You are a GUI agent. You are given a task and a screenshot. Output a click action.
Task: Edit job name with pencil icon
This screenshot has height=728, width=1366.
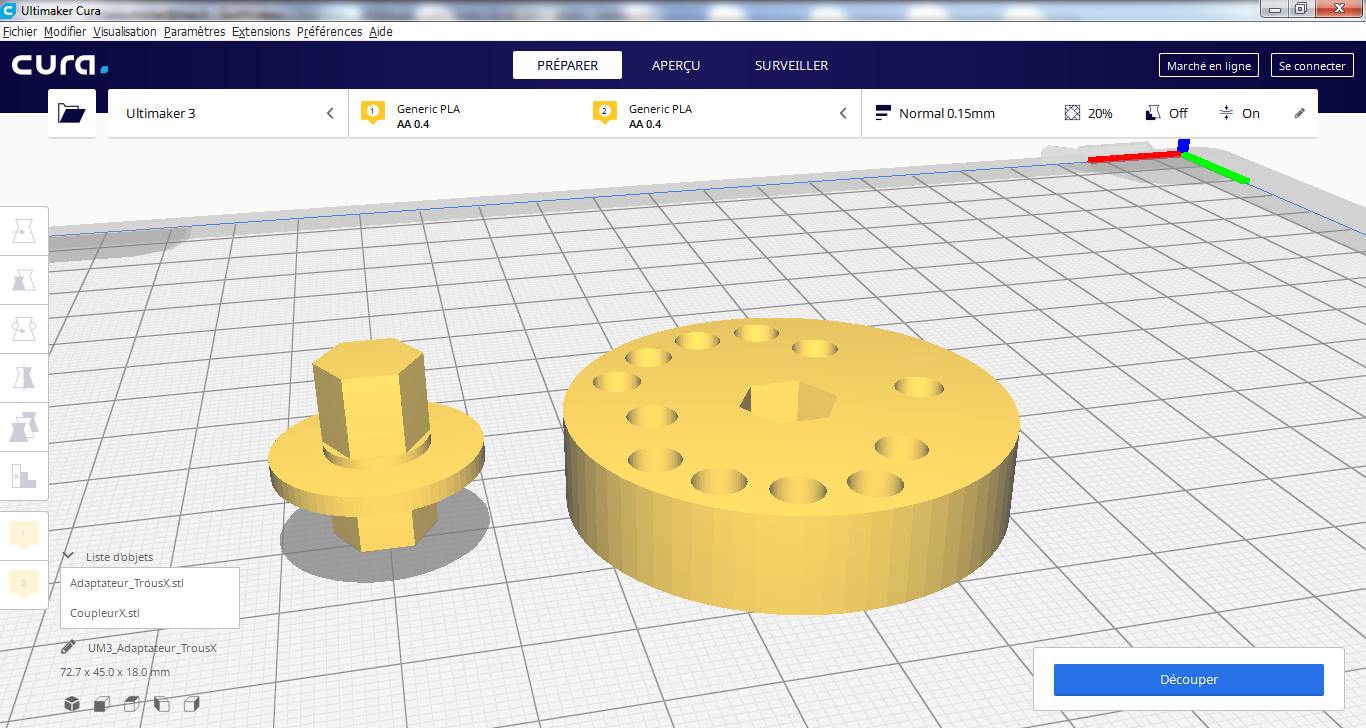coord(69,647)
